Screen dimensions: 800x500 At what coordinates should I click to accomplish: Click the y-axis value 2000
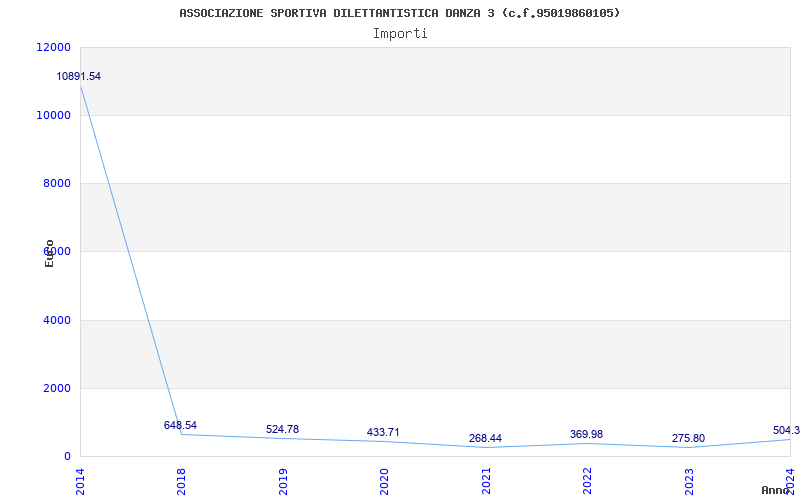pyautogui.click(x=56, y=388)
